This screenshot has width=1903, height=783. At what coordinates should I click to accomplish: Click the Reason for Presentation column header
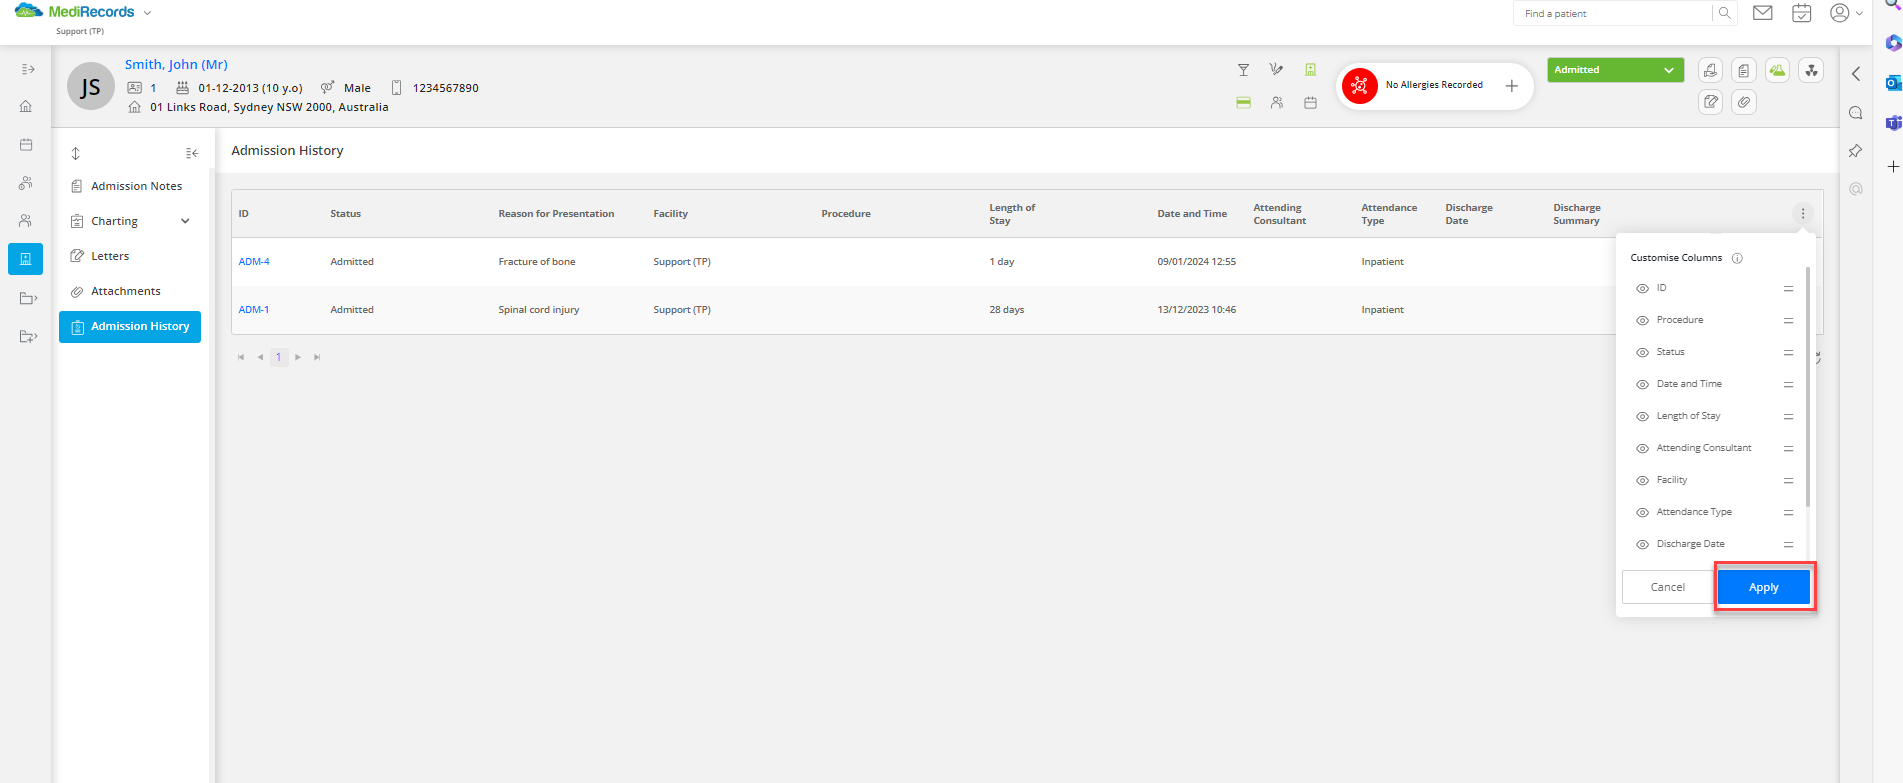(x=556, y=214)
